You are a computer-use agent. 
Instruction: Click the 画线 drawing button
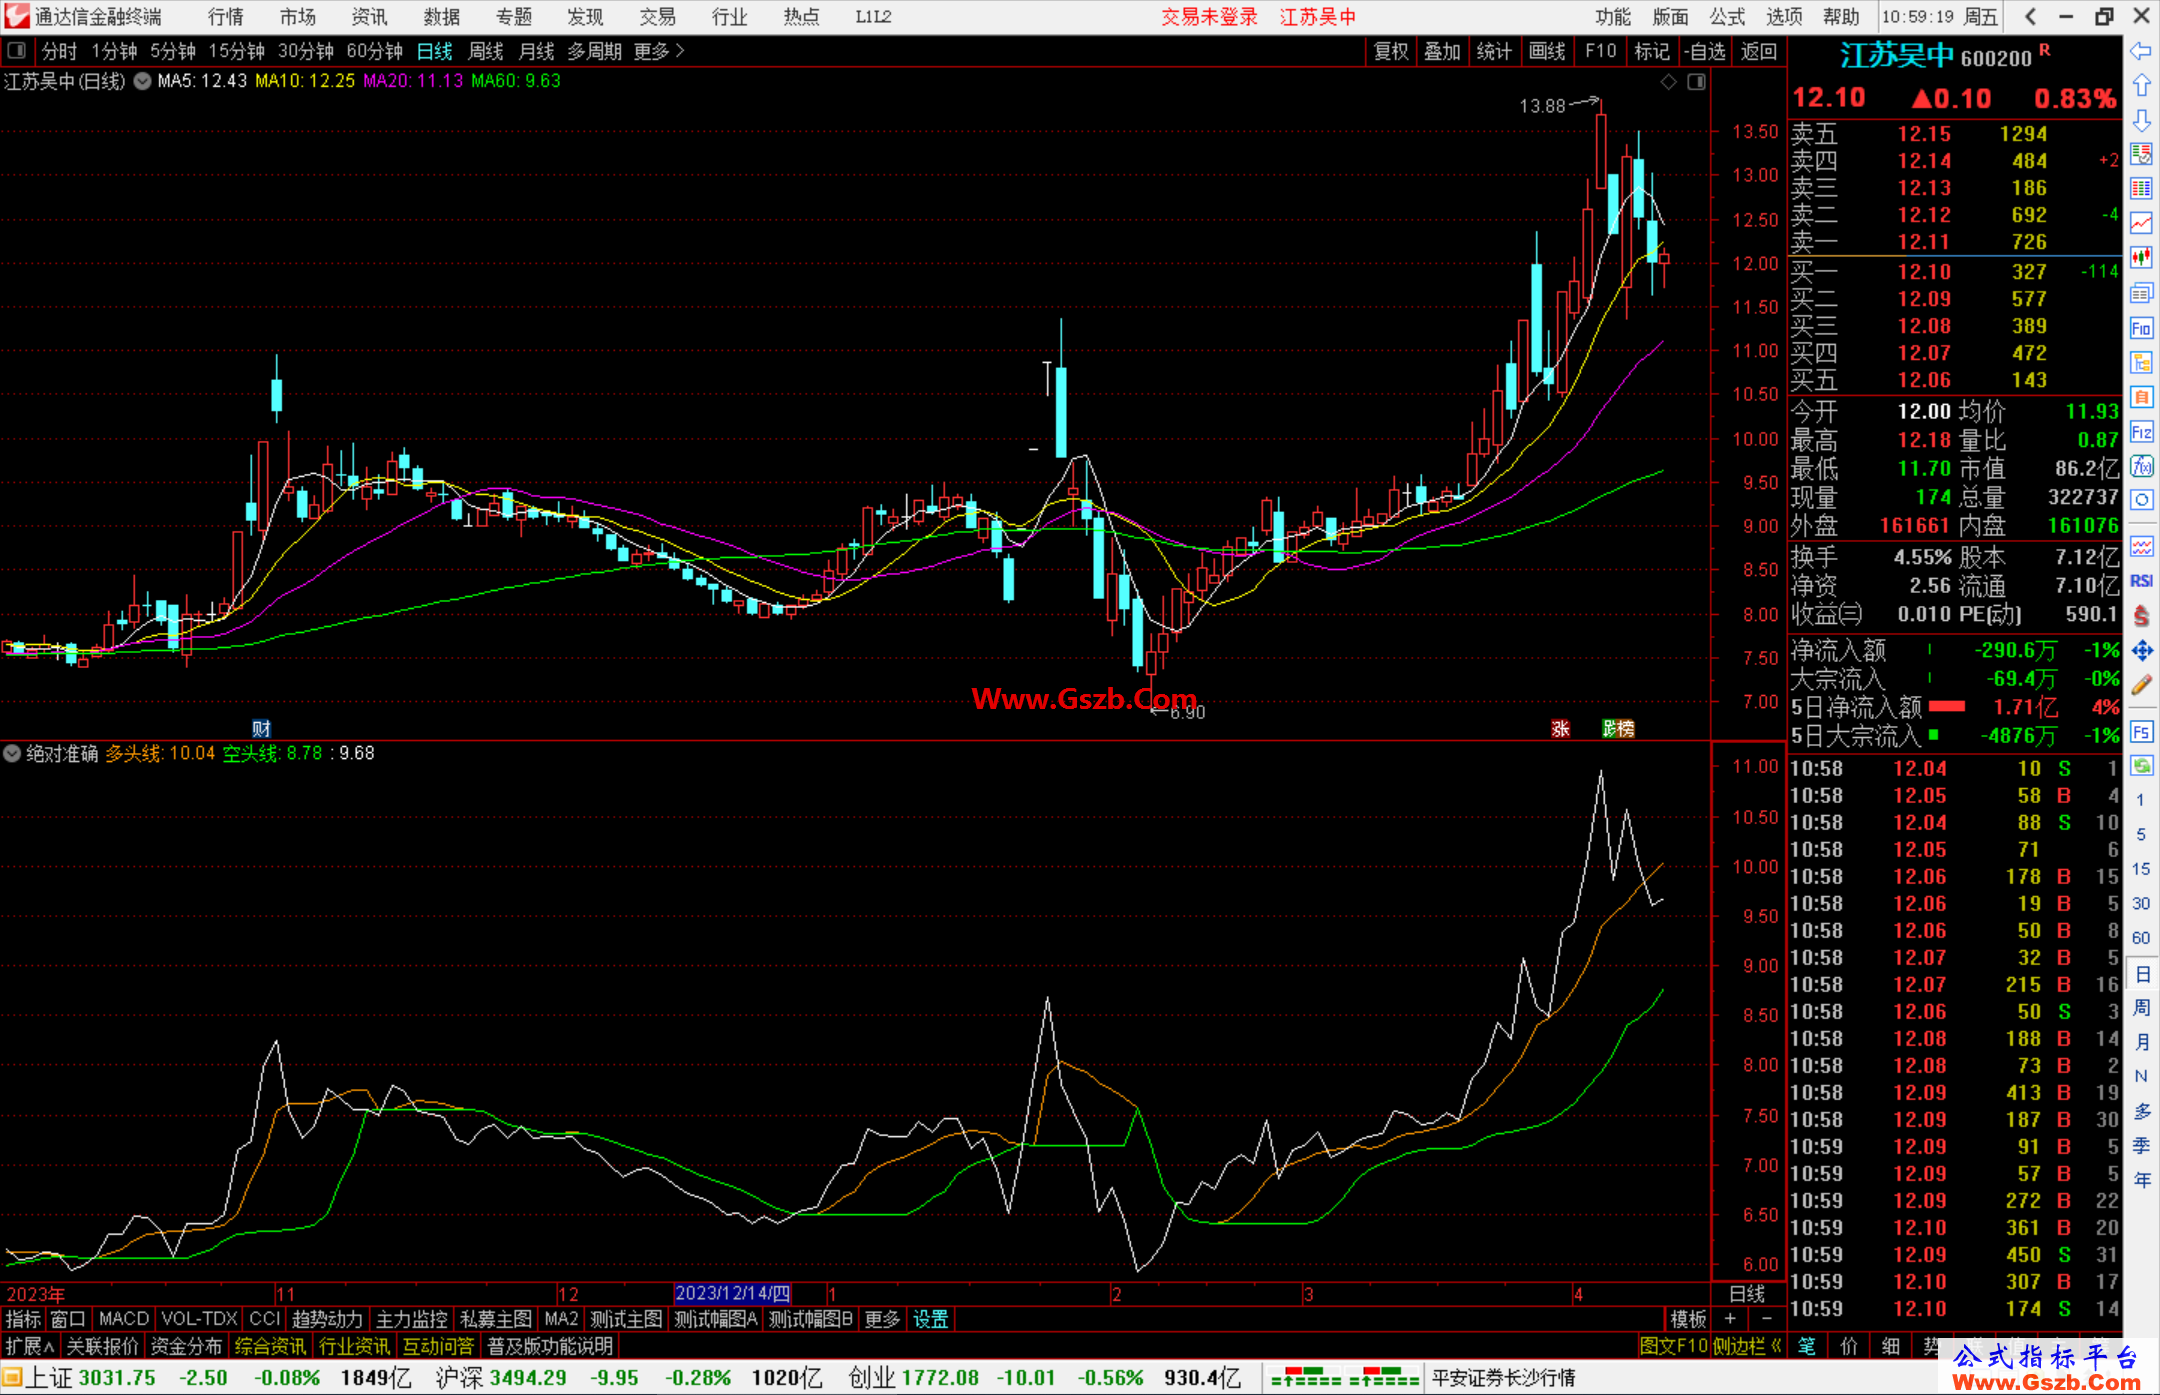1547,51
